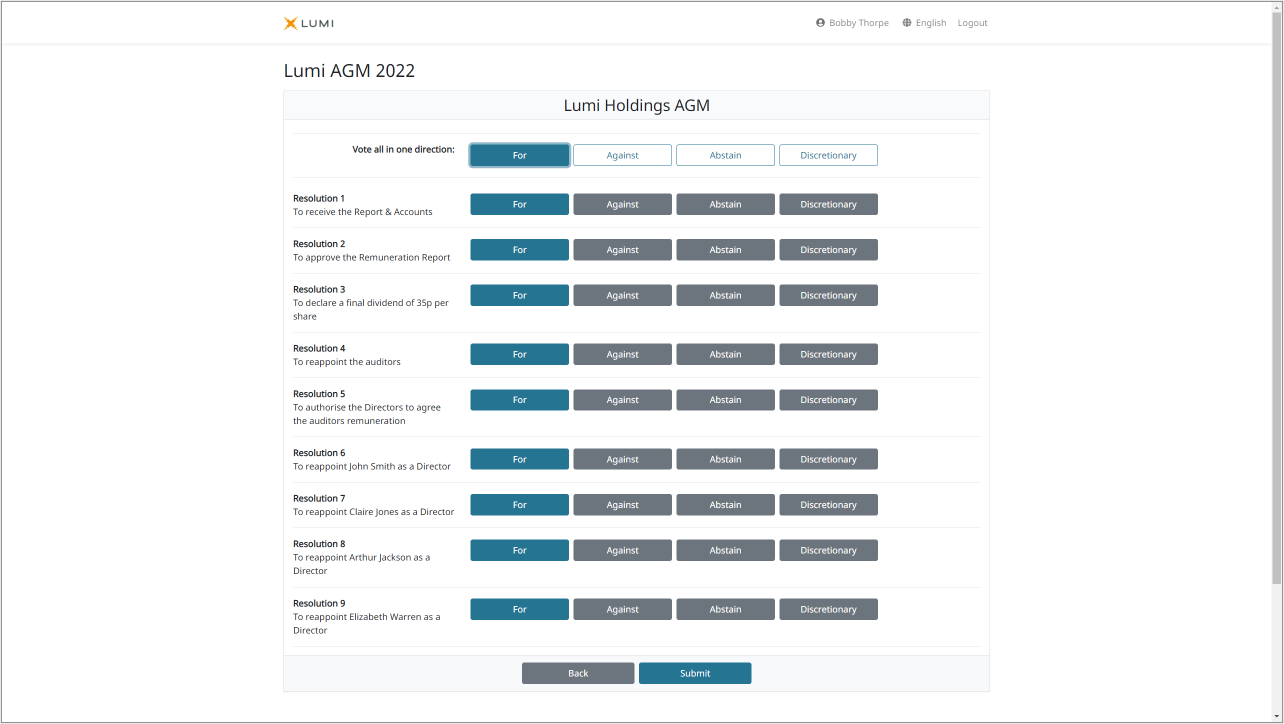
Task: Select Against on Resolution 6
Action: (623, 459)
